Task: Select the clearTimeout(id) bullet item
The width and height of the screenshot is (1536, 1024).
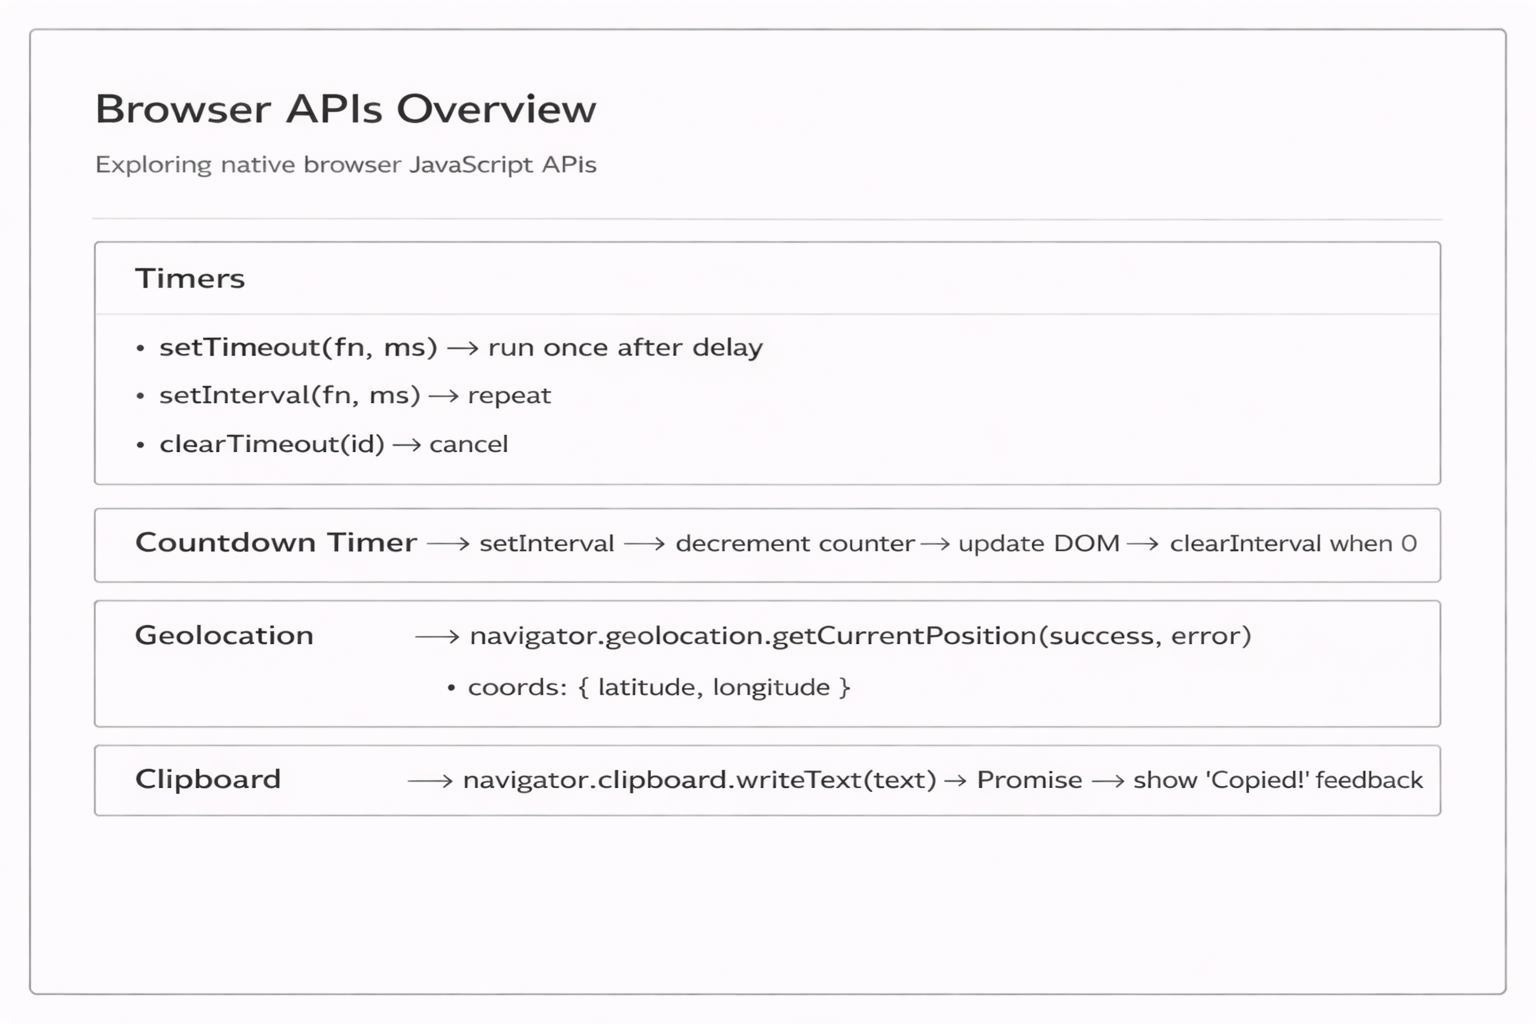Action: pyautogui.click(x=271, y=444)
